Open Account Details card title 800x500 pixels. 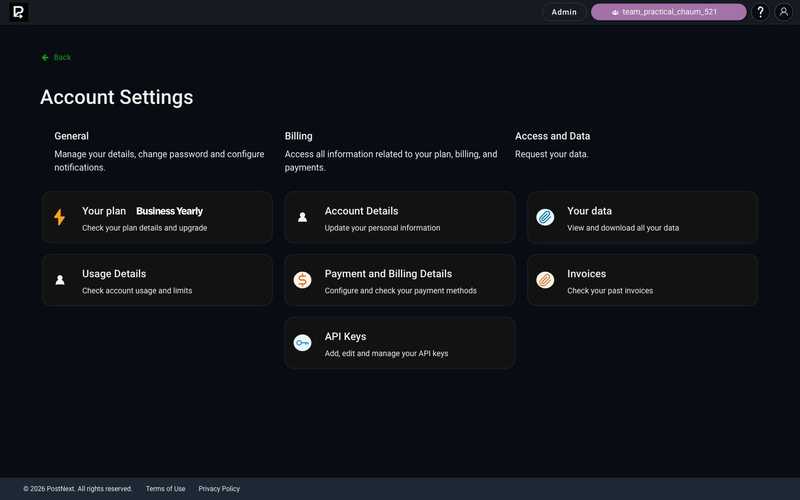pyautogui.click(x=361, y=211)
